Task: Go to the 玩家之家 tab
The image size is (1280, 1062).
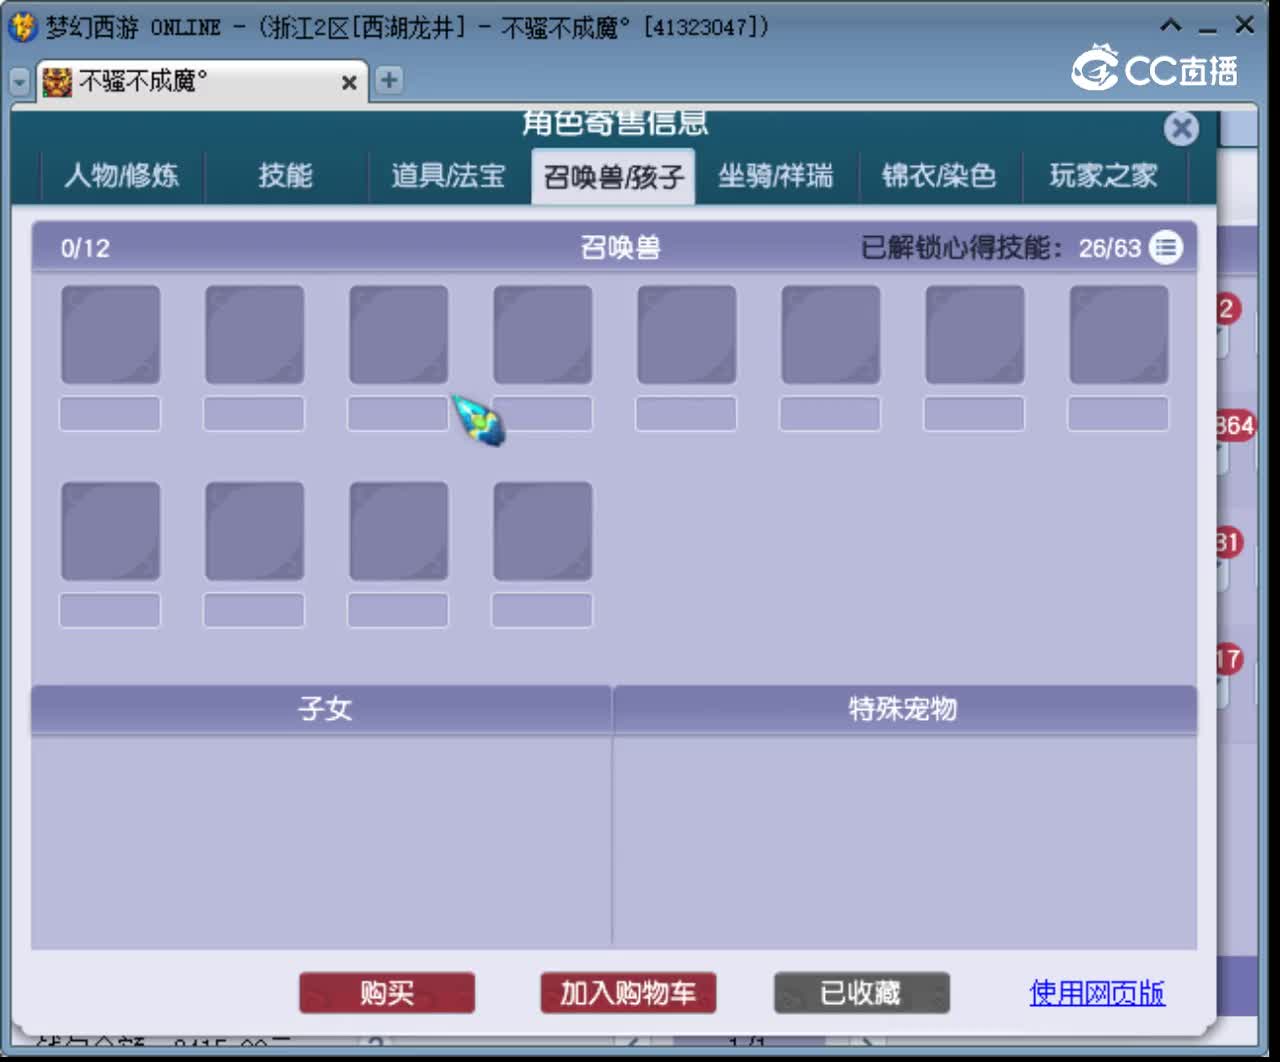Action: click(1104, 177)
